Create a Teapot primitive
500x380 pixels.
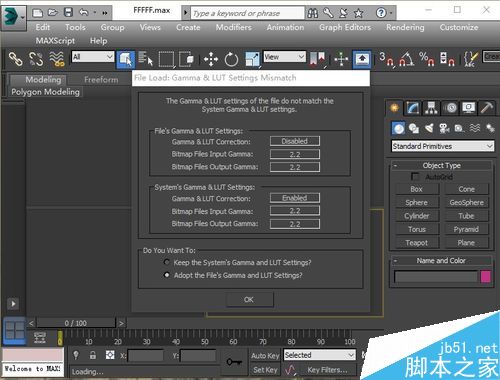(x=417, y=243)
